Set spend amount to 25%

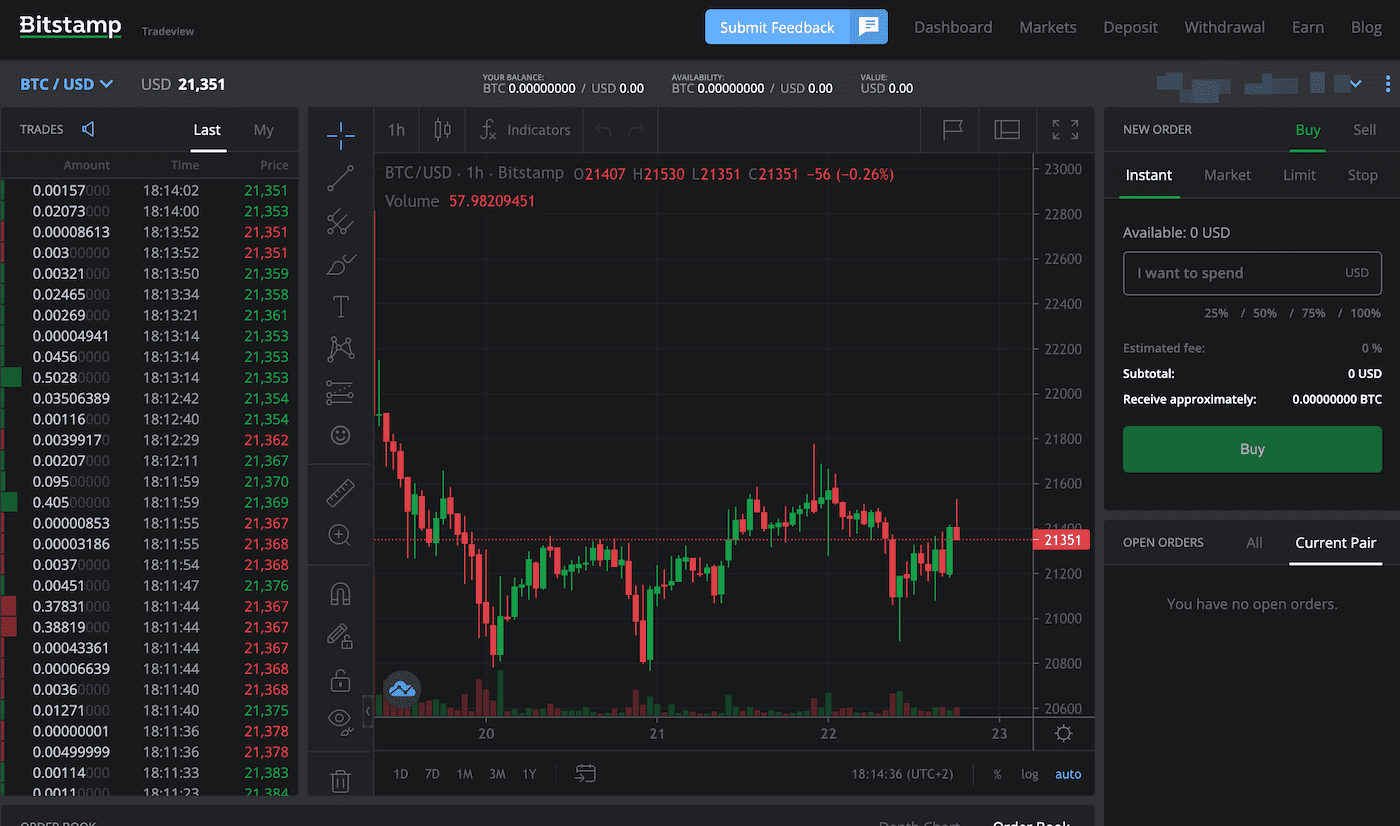click(x=1216, y=313)
